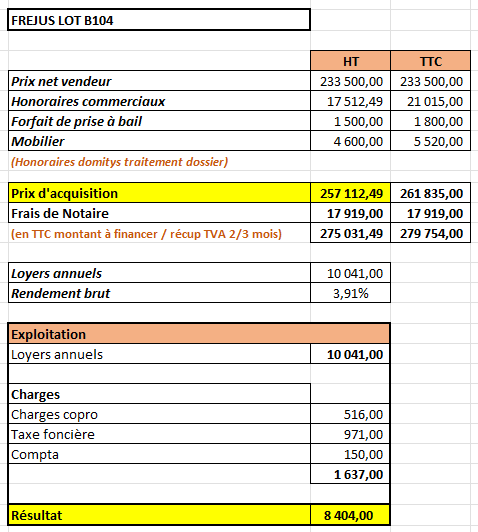Click the Compta label cell
This screenshot has width=478, height=532.
click(x=159, y=454)
